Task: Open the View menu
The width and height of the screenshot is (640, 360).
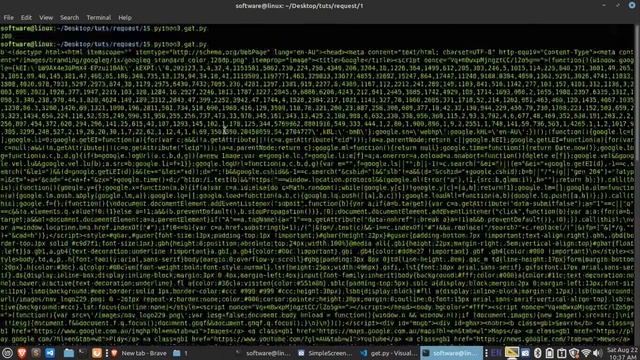Action: pyautogui.click(x=46, y=18)
